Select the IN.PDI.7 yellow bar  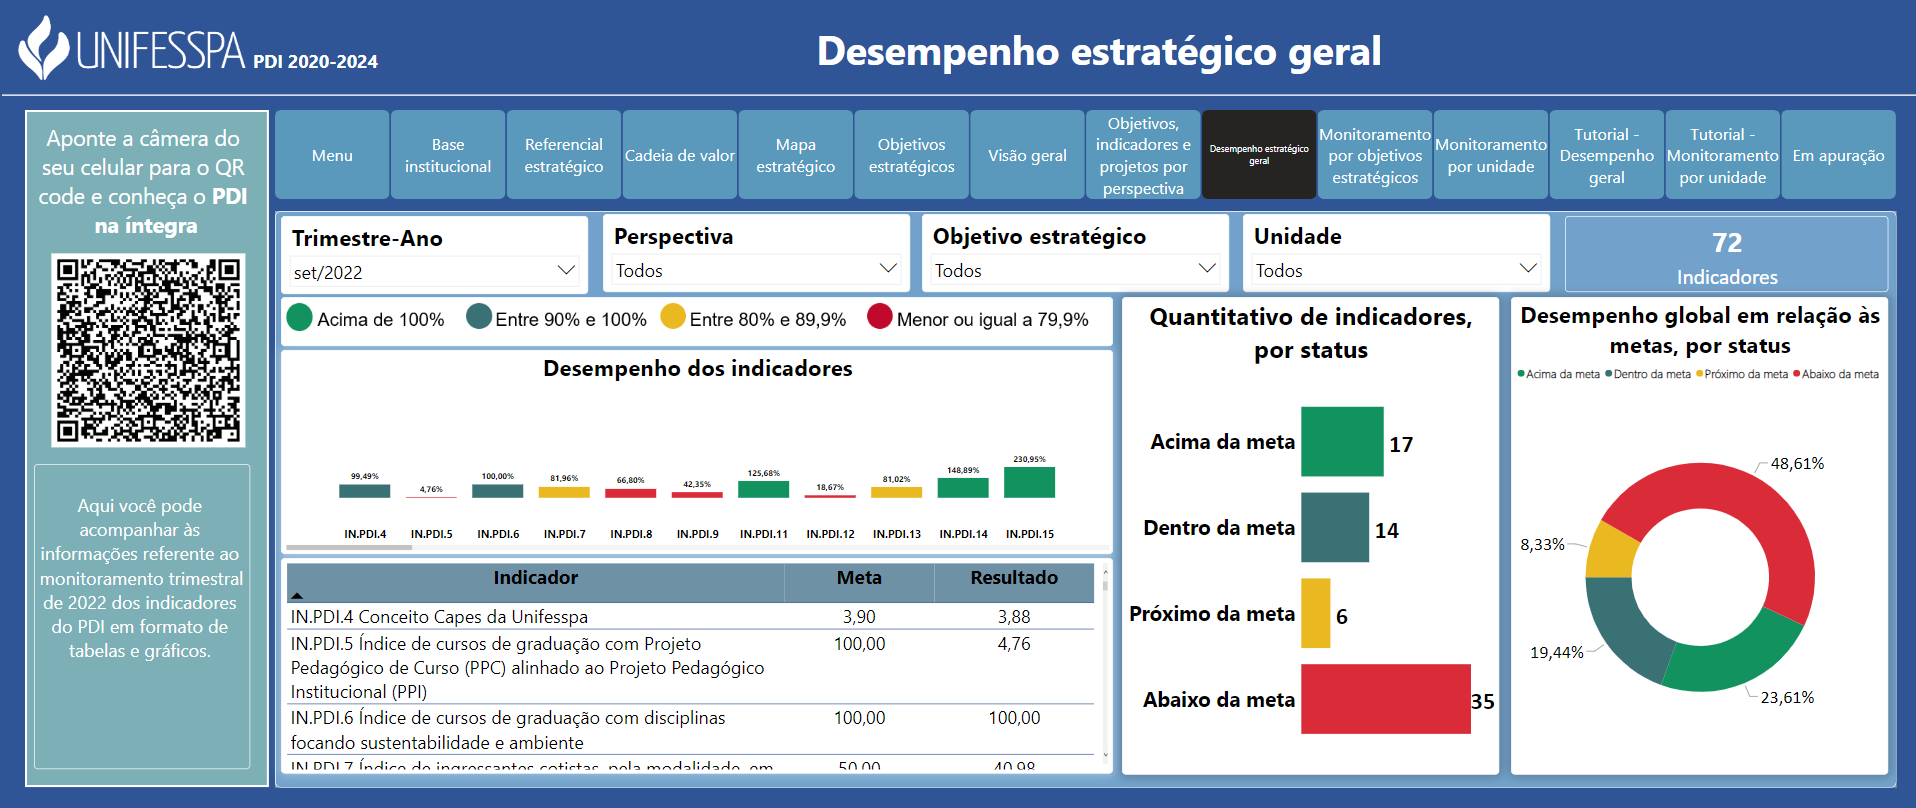[564, 492]
